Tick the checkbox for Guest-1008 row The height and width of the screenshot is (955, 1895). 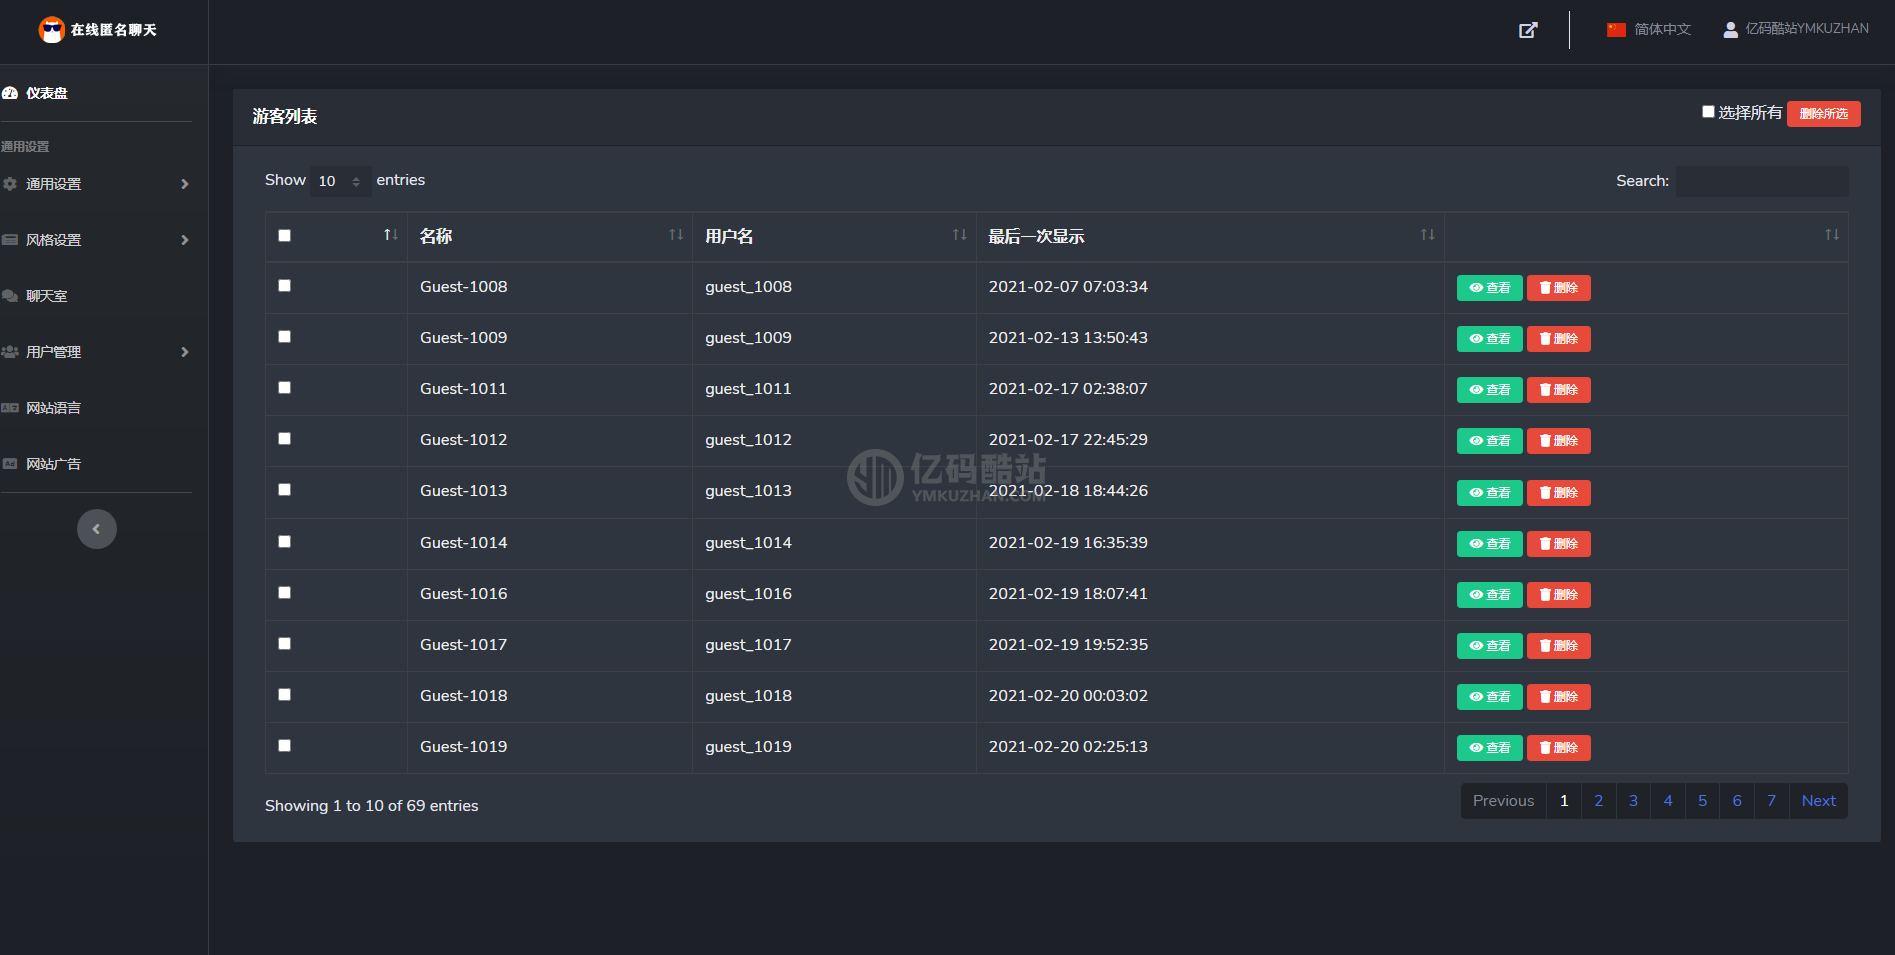pos(285,286)
